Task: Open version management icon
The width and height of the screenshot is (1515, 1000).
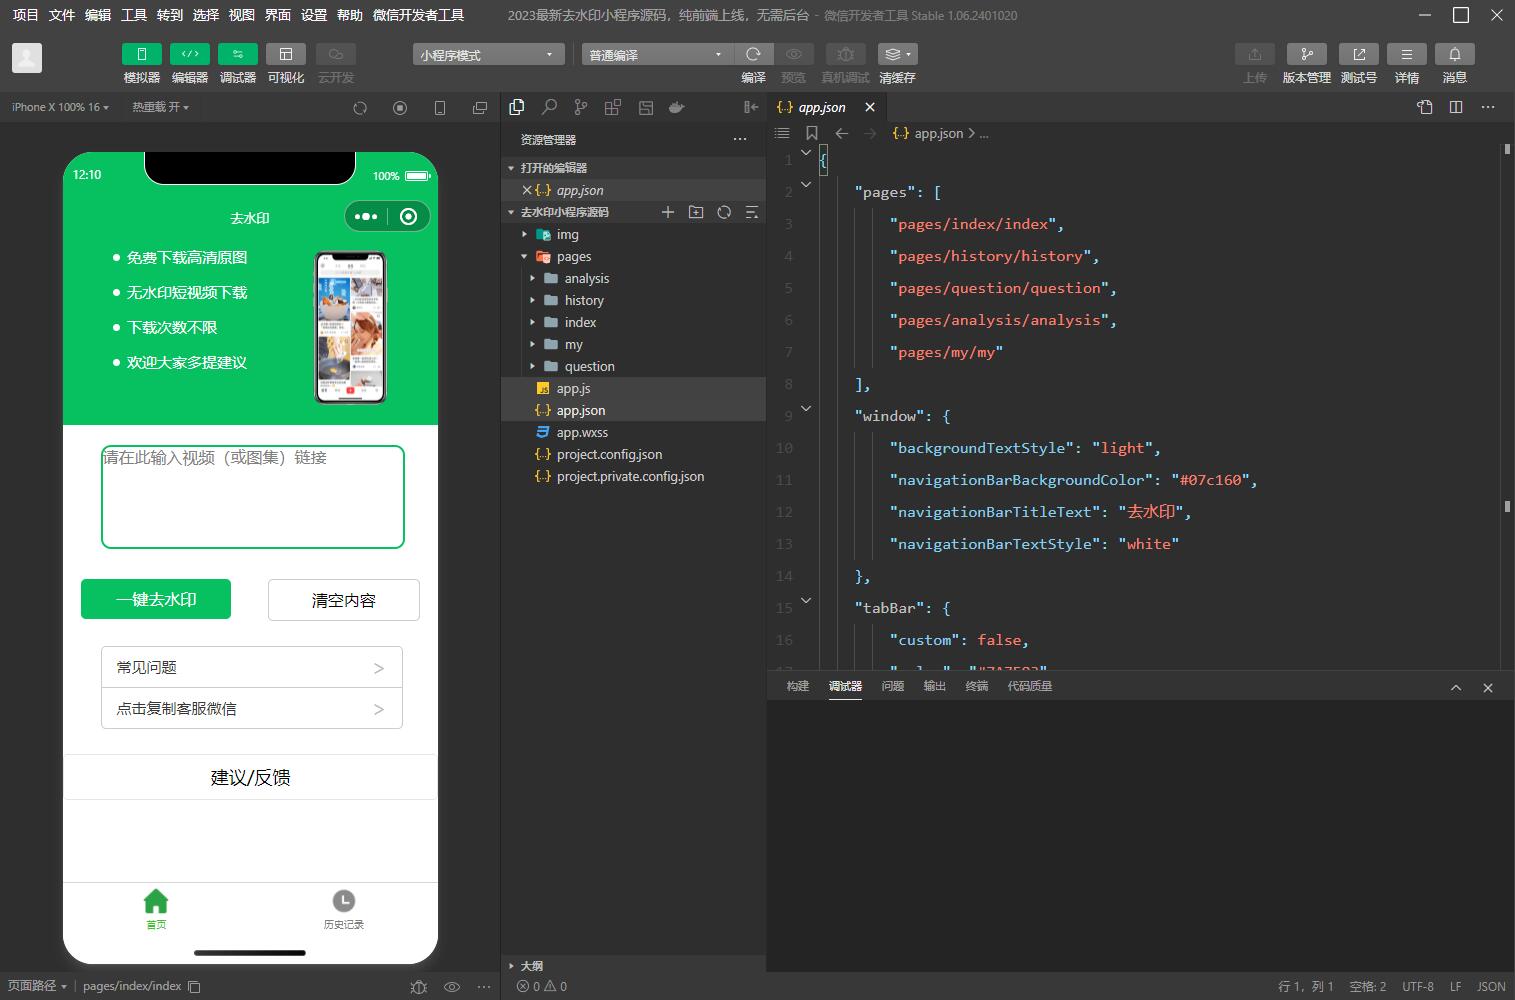Action: tap(1307, 54)
